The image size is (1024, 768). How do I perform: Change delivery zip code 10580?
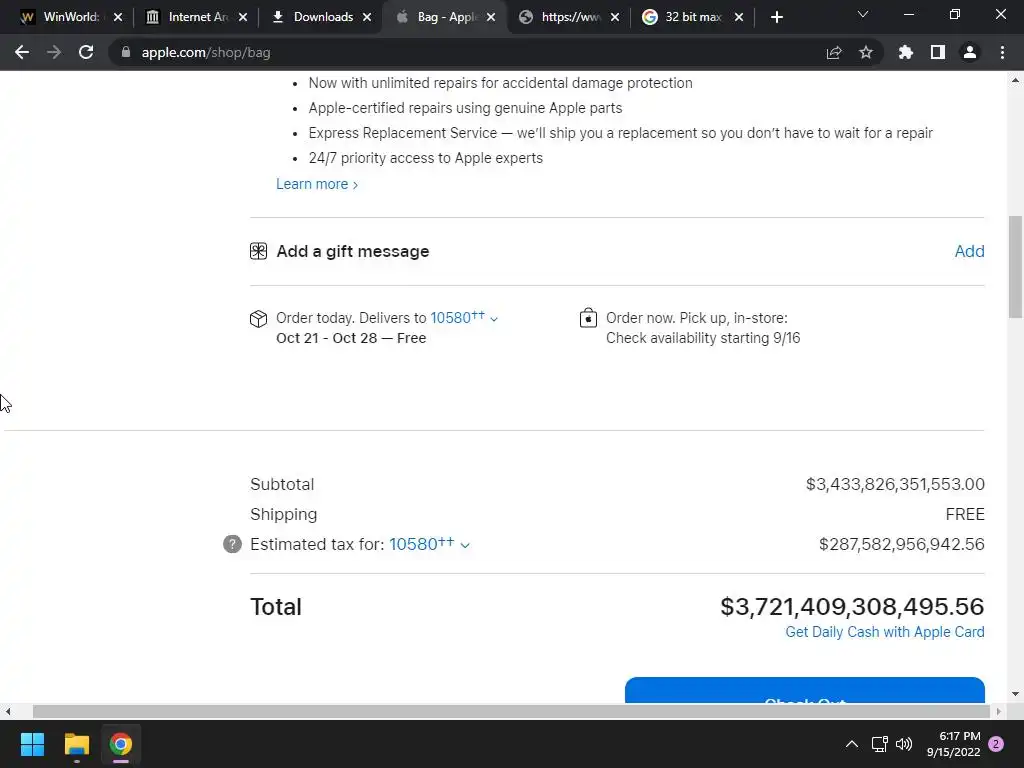pyautogui.click(x=464, y=317)
